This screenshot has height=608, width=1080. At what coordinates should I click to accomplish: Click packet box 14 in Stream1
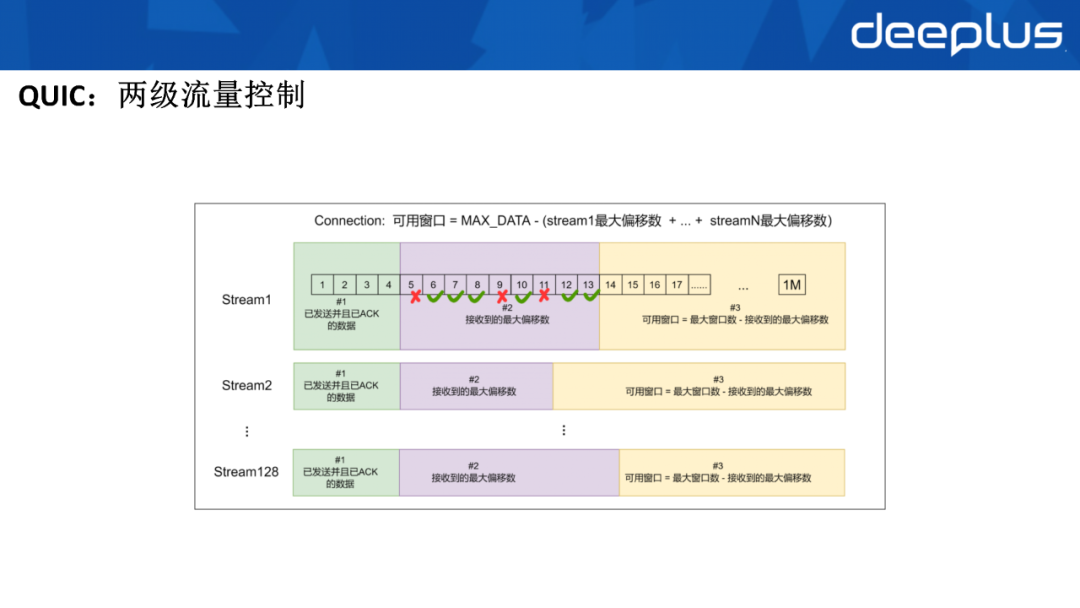click(610, 284)
